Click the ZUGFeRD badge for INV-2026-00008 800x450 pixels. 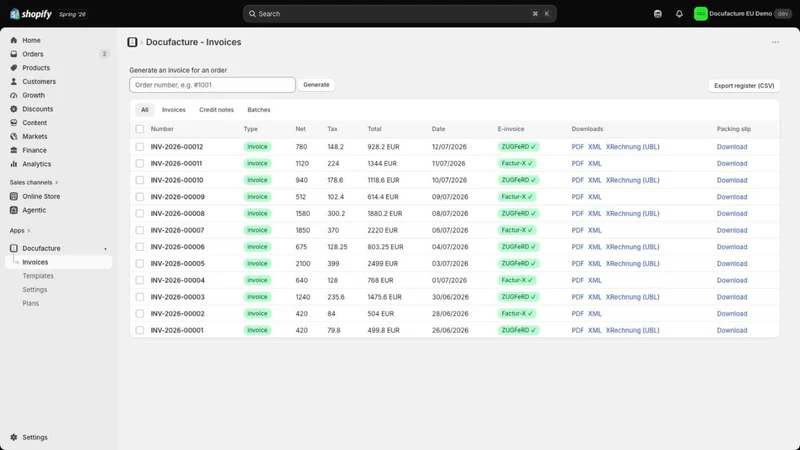point(518,214)
